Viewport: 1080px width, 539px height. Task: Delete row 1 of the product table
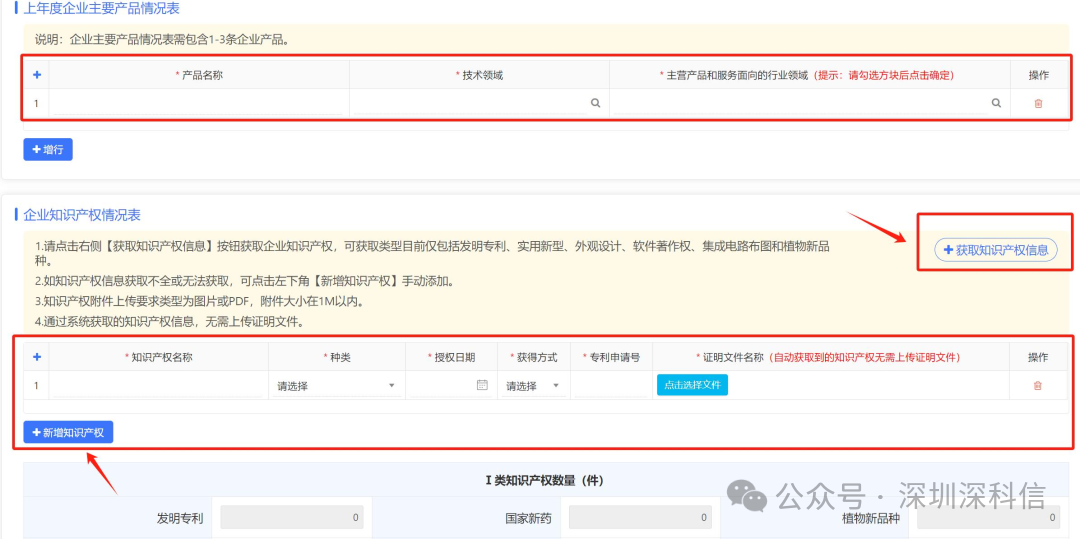coord(1038,103)
